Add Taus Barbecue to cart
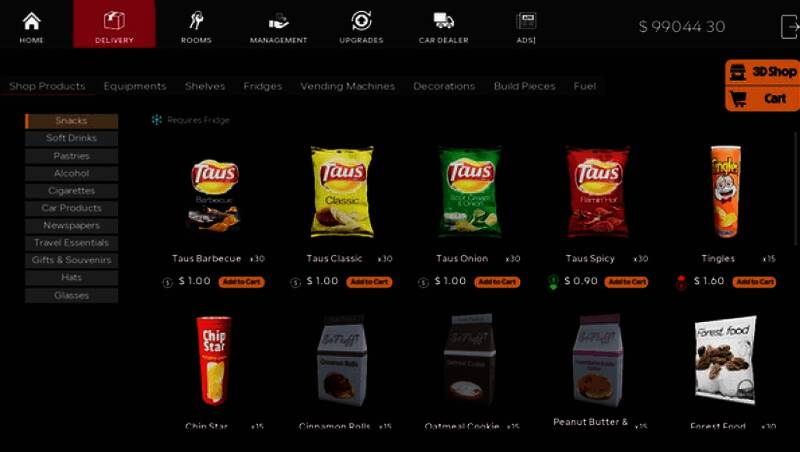Viewport: 800px width, 452px height. click(x=241, y=282)
